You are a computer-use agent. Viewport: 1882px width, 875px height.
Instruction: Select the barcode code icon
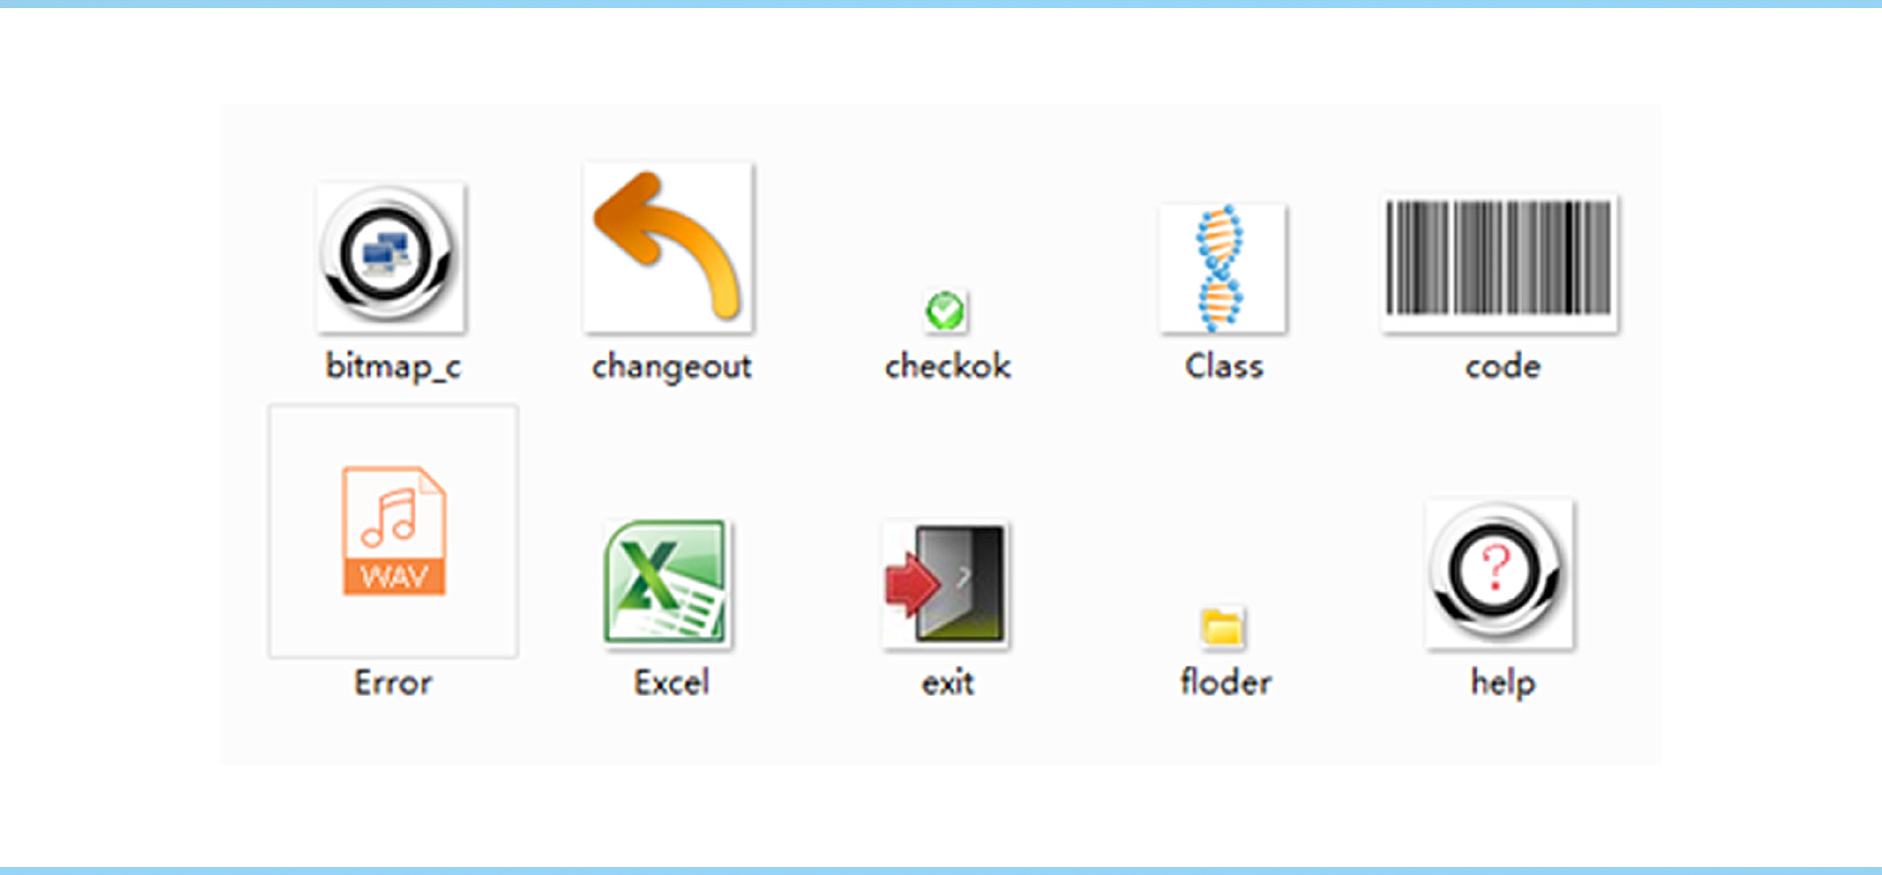coord(1499,263)
